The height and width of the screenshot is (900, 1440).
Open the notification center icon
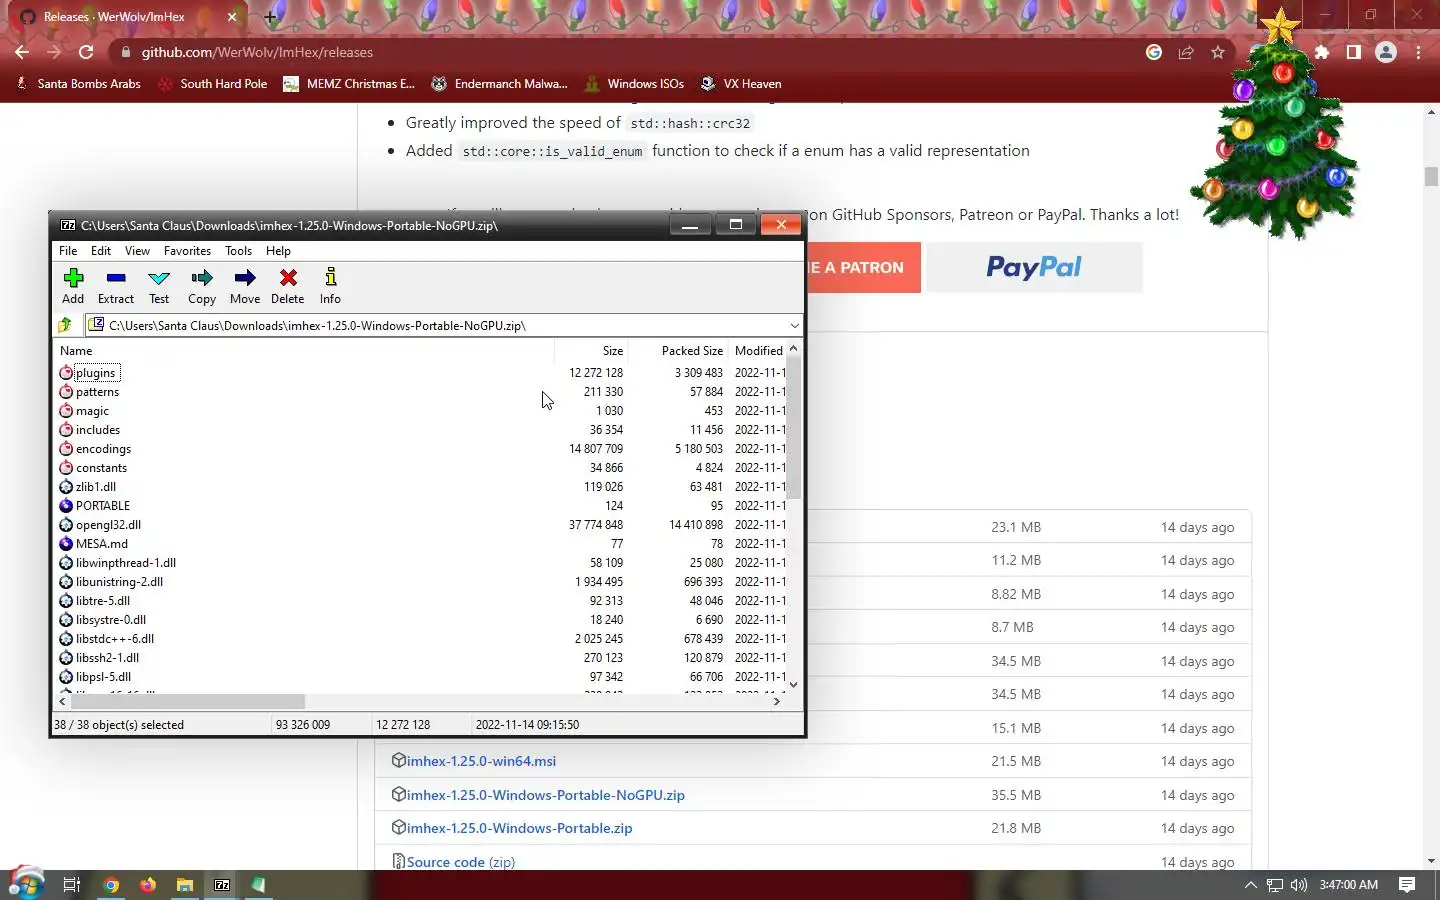pos(1407,885)
